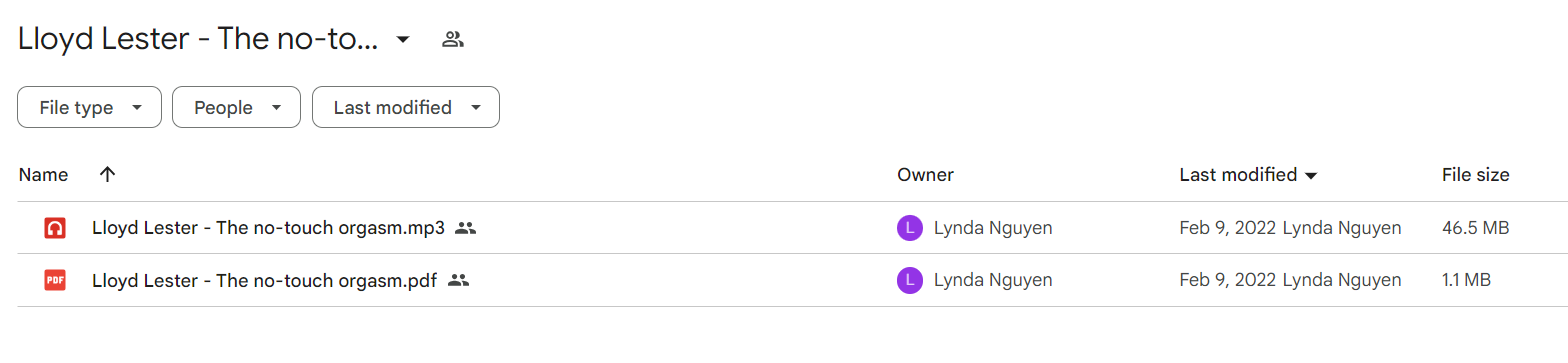
Task: Click shared icon next to the mp3 filename
Action: 465,228
